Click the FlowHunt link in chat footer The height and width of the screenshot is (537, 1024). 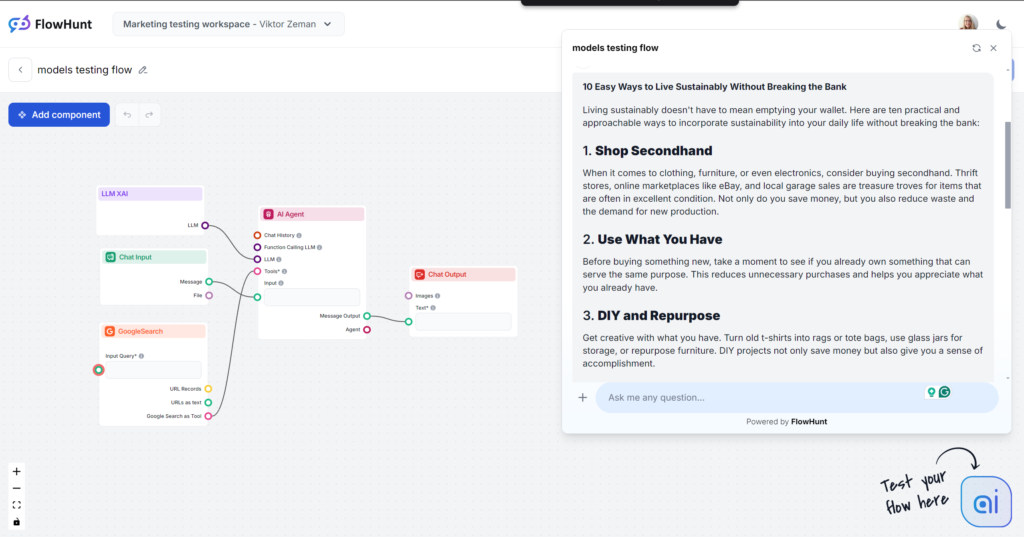click(x=809, y=422)
